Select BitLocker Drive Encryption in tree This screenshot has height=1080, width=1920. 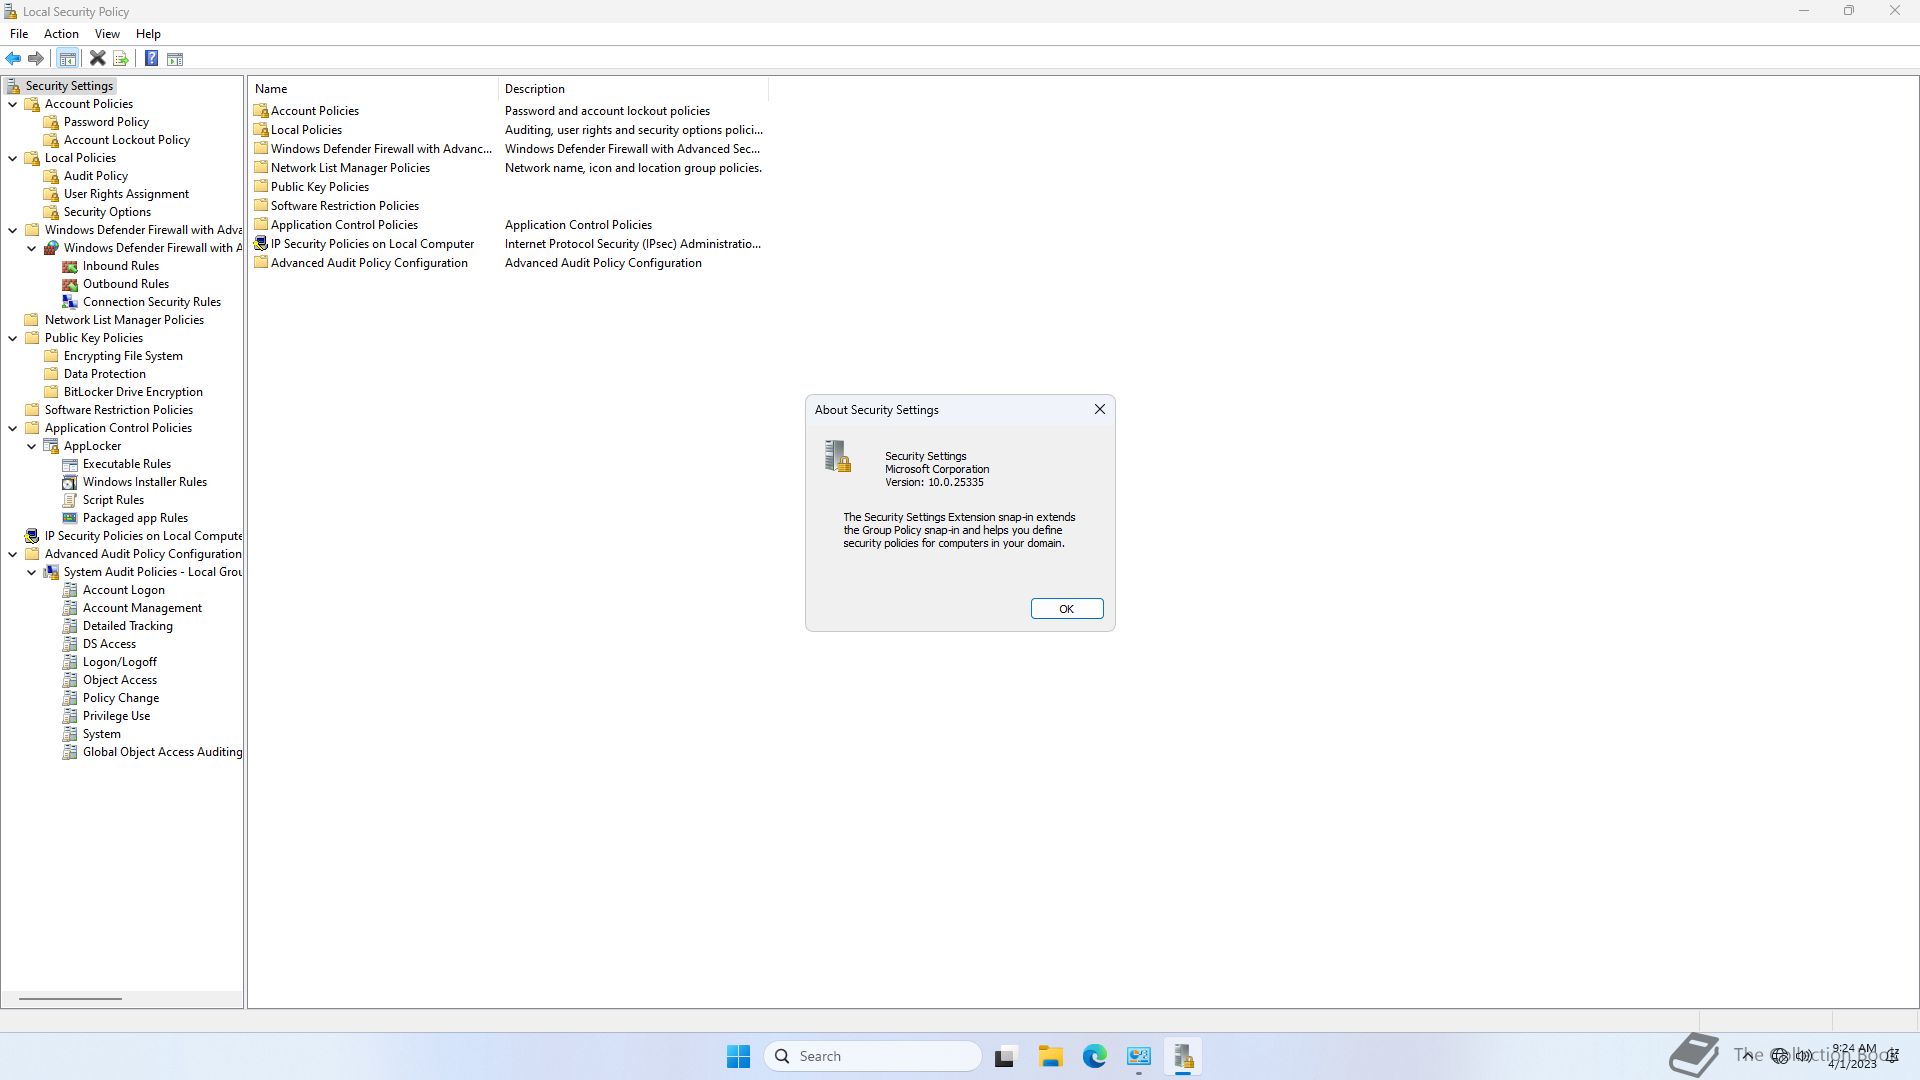click(x=133, y=392)
